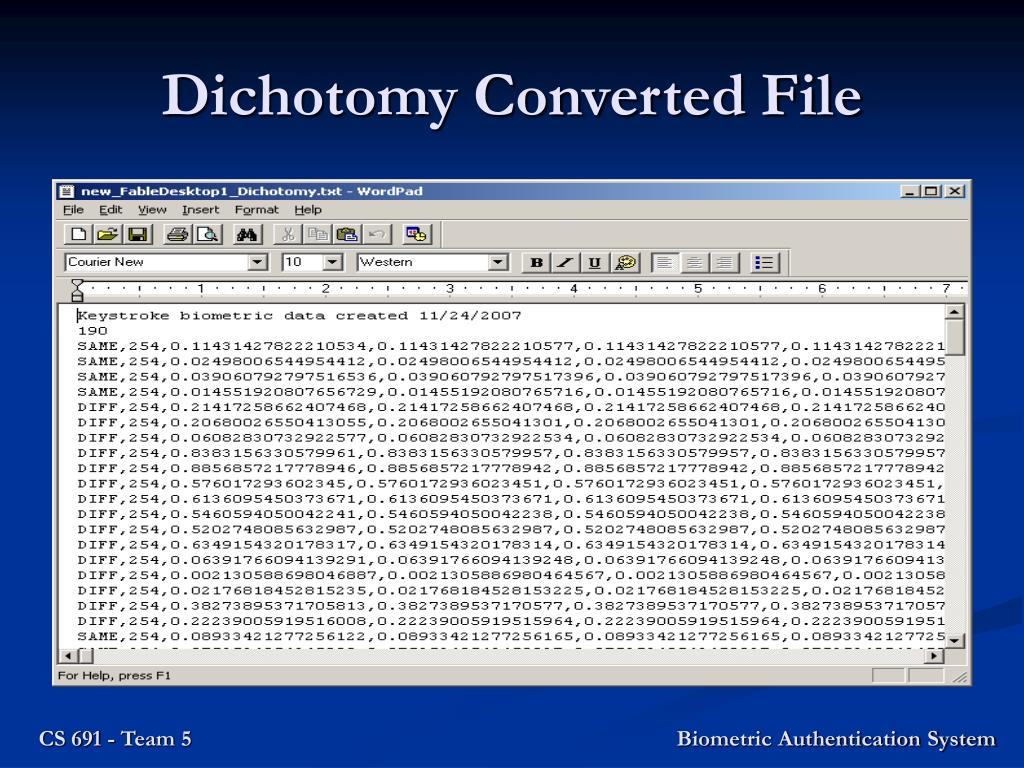Click the DIFF row starting 0.06391766094139291

click(x=511, y=560)
